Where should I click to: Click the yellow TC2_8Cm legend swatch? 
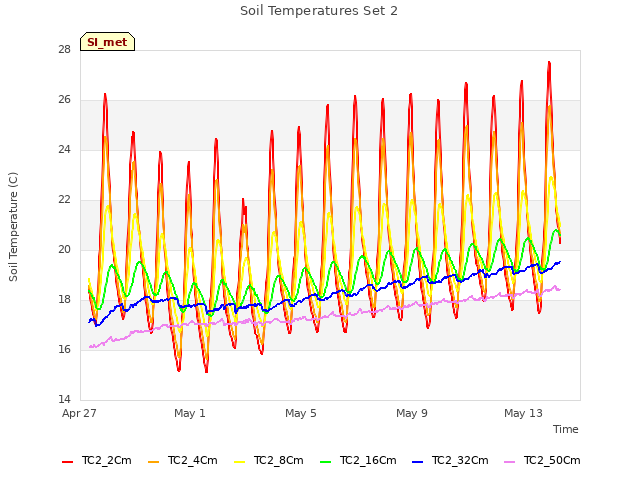click(240, 462)
